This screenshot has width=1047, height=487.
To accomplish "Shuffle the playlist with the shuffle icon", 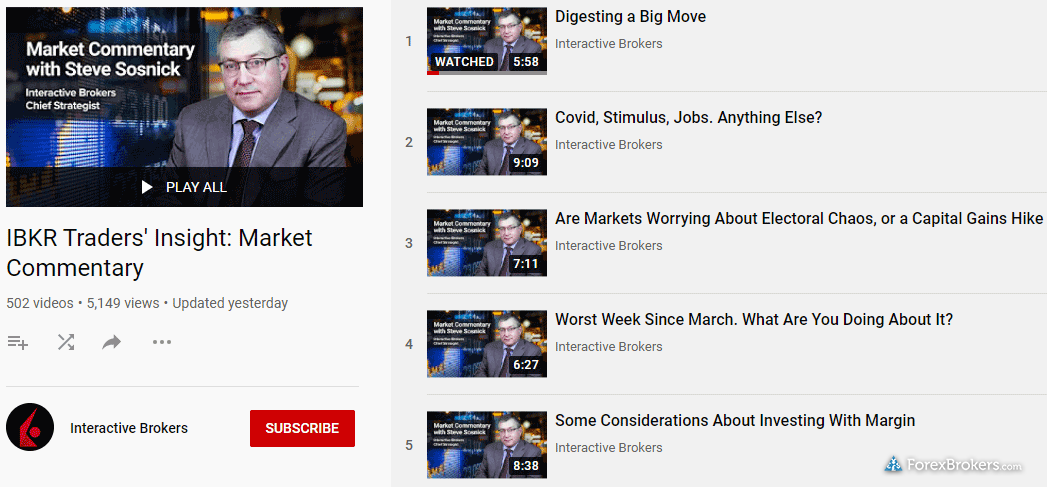I will point(65,343).
